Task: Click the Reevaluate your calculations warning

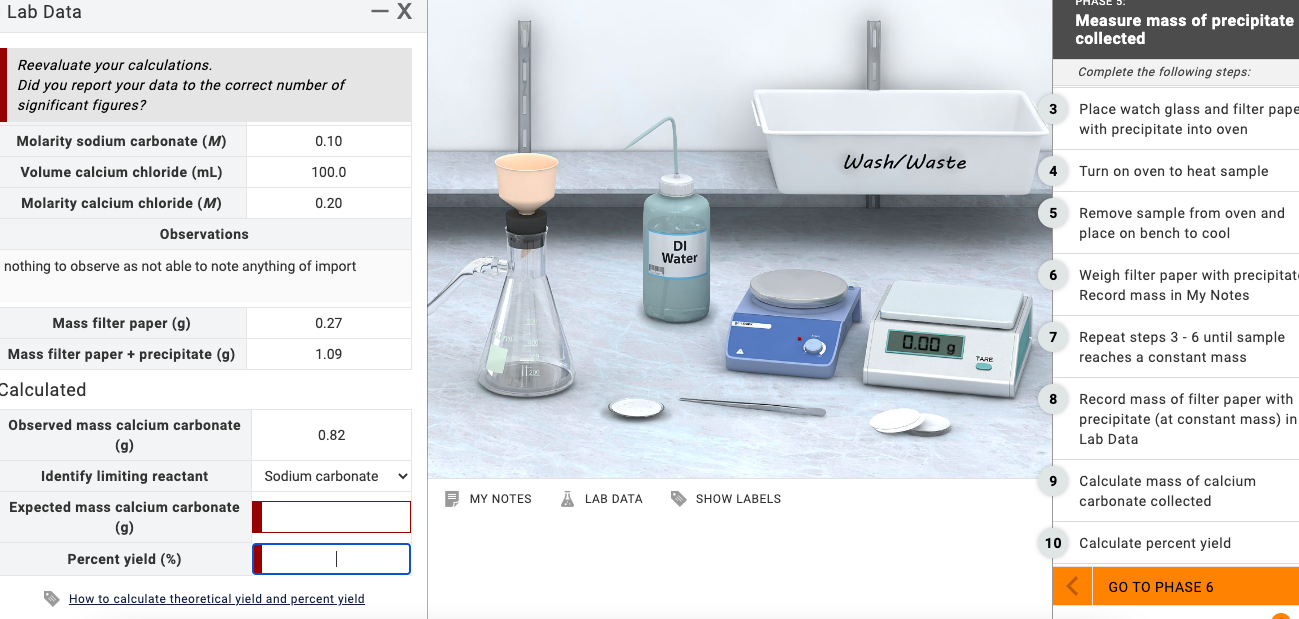Action: pyautogui.click(x=208, y=85)
